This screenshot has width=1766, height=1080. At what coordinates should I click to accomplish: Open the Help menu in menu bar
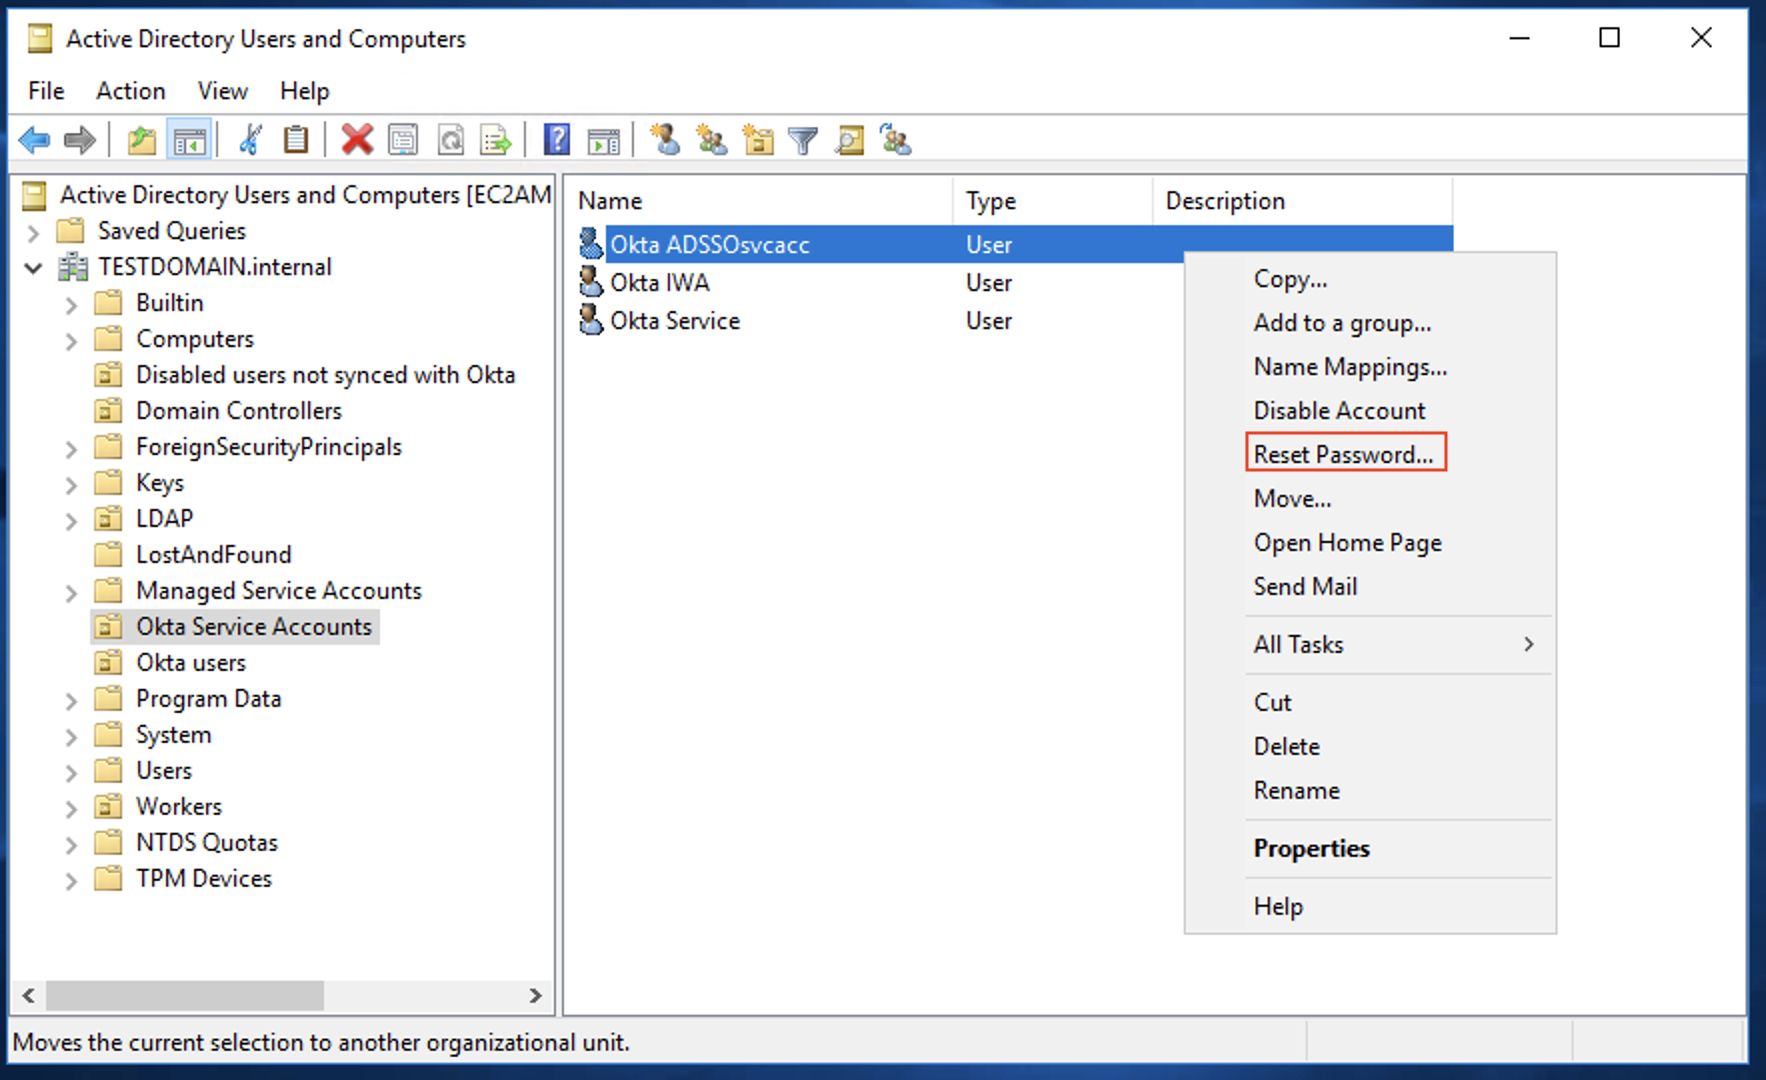pos(304,91)
